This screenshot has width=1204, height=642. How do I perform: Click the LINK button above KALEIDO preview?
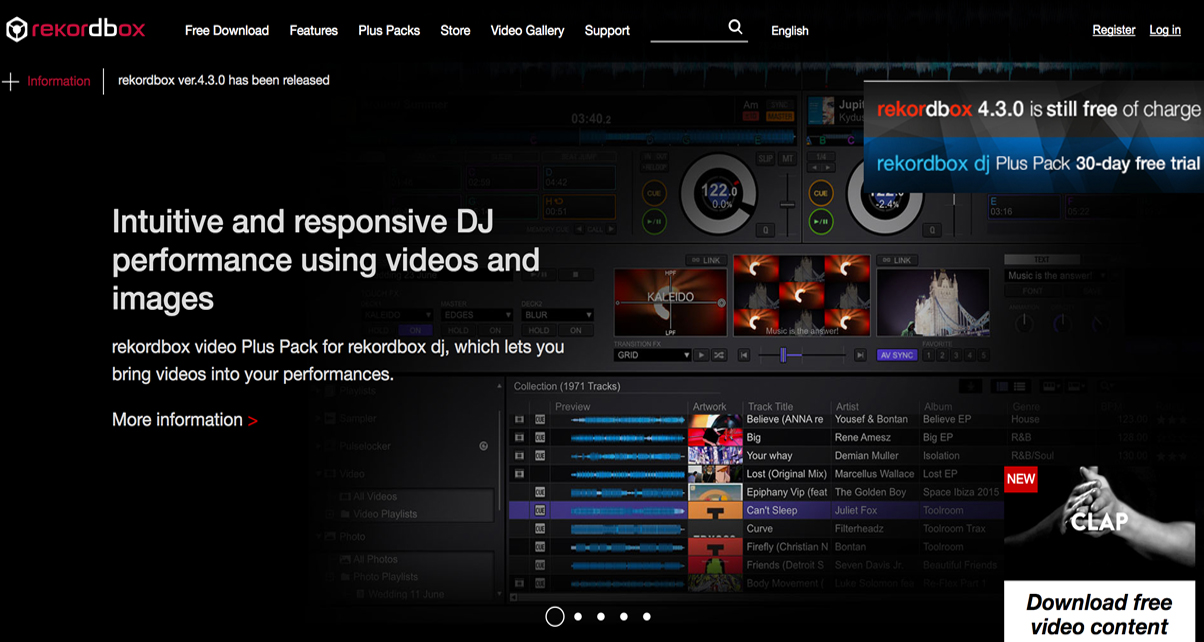(x=707, y=260)
